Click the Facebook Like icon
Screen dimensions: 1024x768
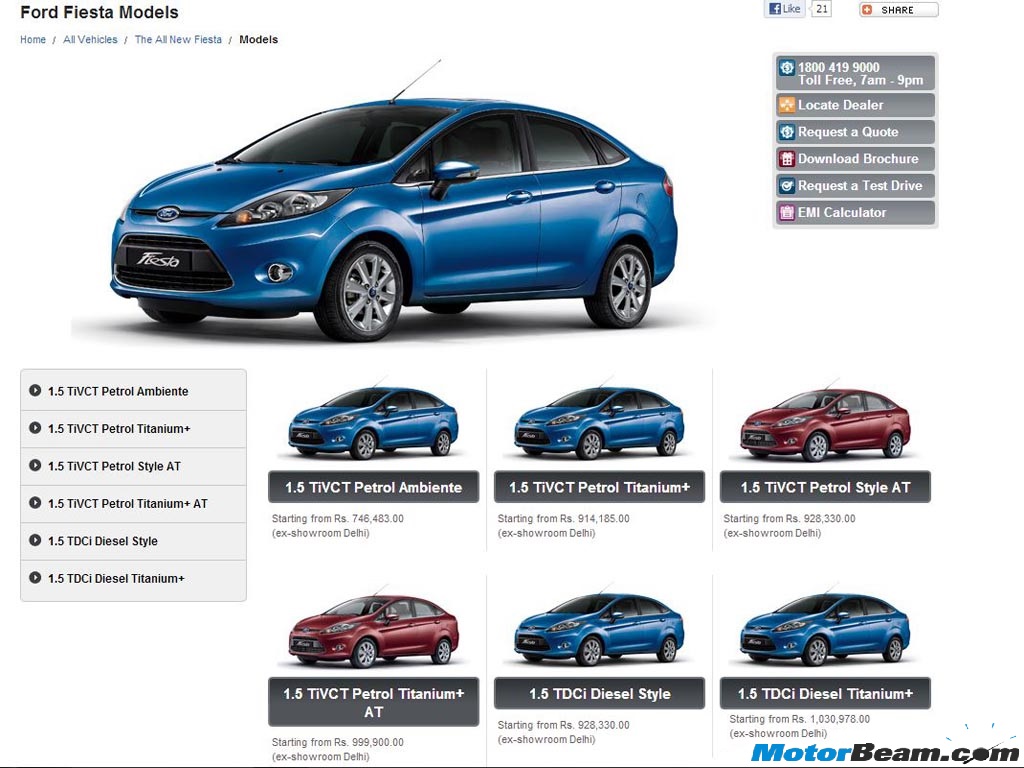(x=775, y=8)
